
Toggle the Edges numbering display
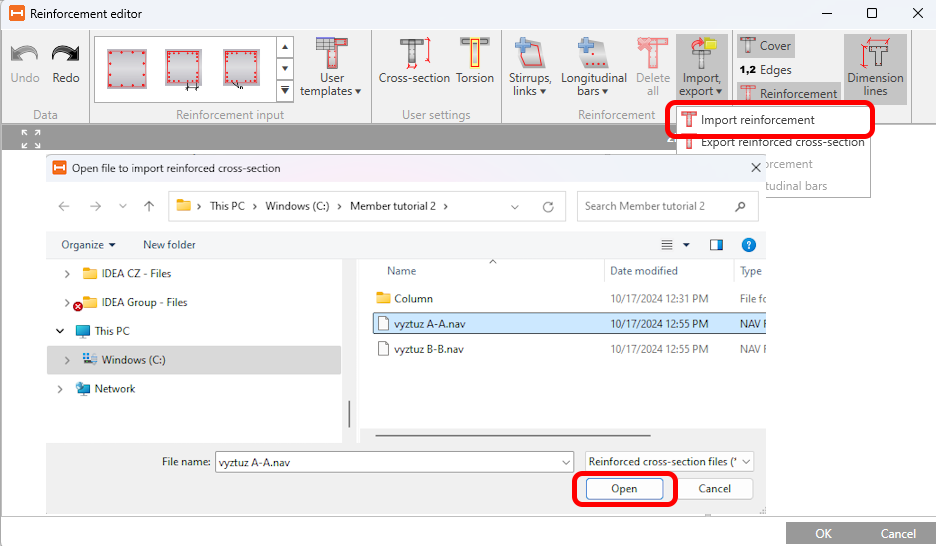(x=765, y=70)
